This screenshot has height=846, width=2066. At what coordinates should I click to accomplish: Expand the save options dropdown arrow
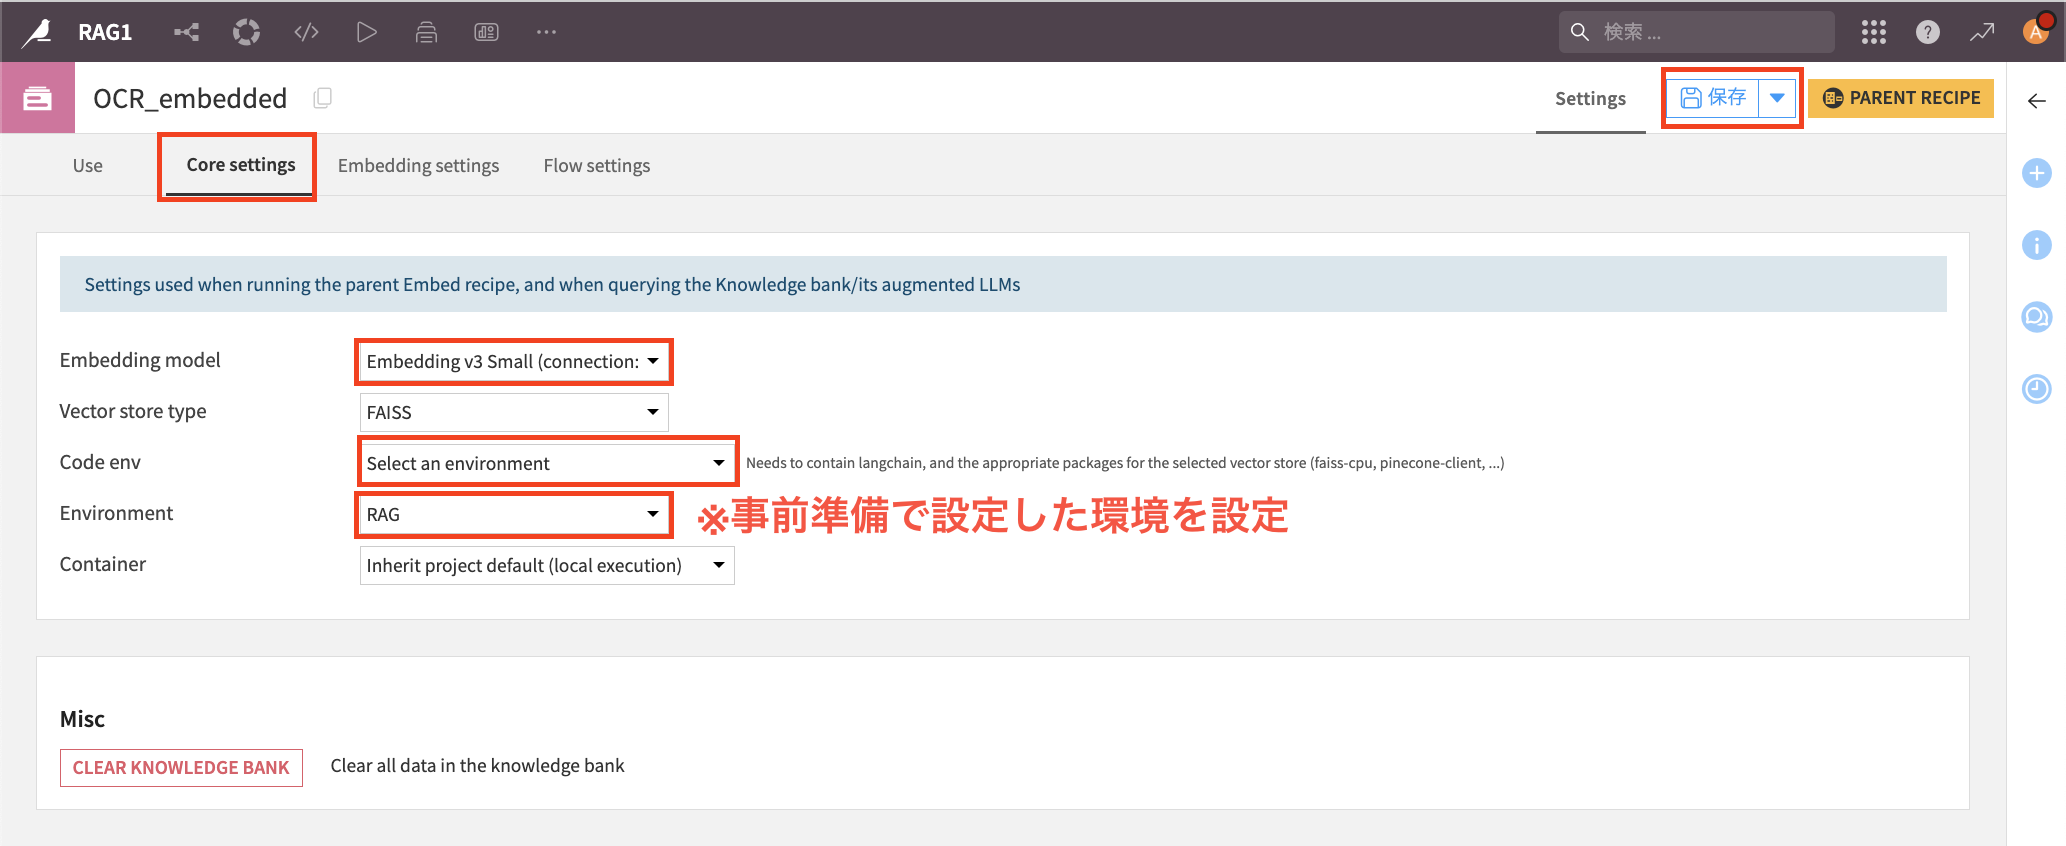pyautogui.click(x=1777, y=97)
